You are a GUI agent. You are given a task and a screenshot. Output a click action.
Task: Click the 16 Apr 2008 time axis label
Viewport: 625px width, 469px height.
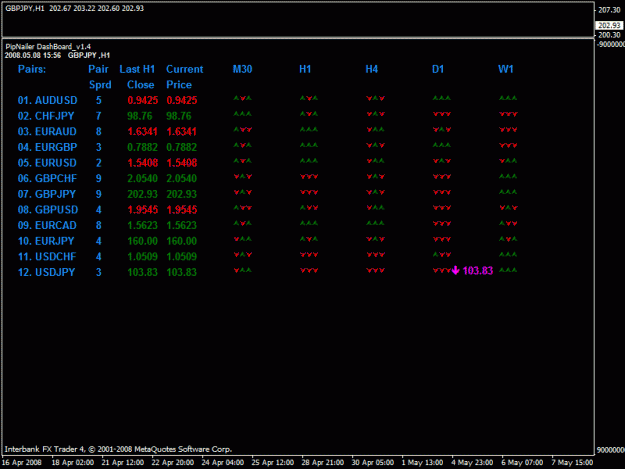click(x=22, y=462)
